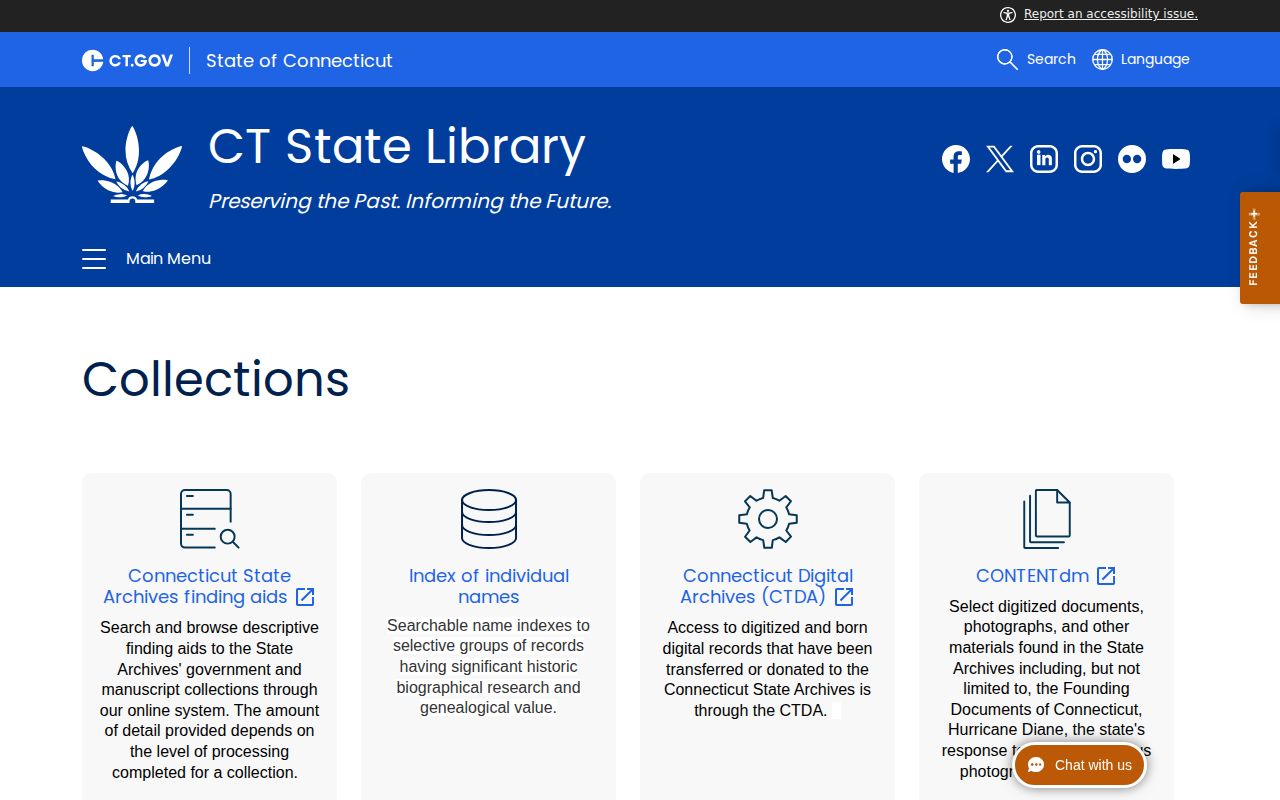Image resolution: width=1280 pixels, height=800 pixels.
Task: Open the hamburger Main Menu icon
Action: [x=94, y=259]
